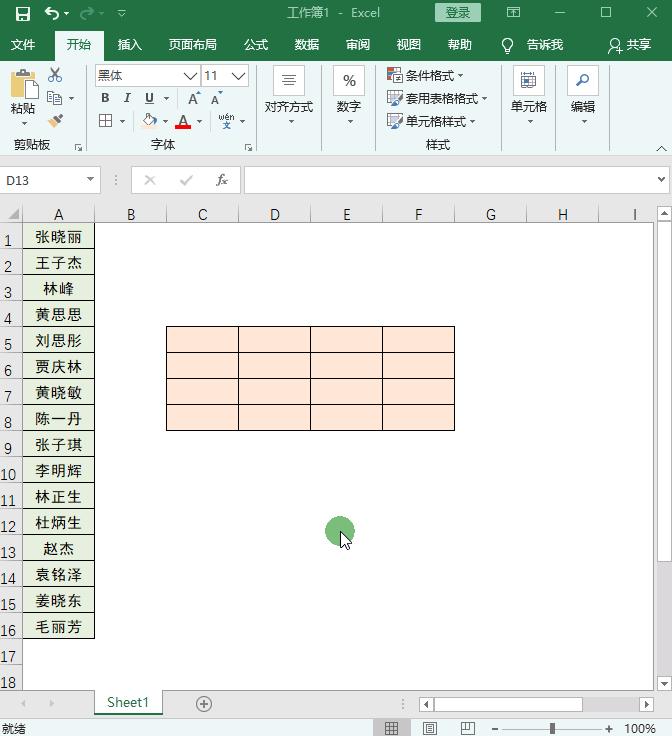672x736 pixels.
Task: Click the Sheet1 tab
Action: click(128, 702)
